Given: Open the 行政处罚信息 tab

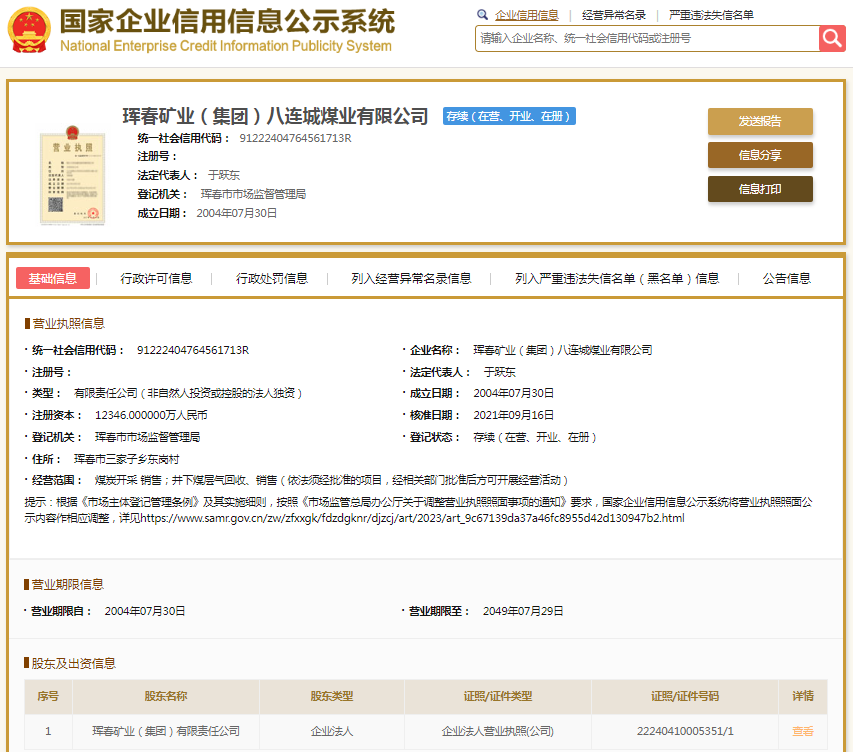Looking at the screenshot, I should [x=272, y=278].
